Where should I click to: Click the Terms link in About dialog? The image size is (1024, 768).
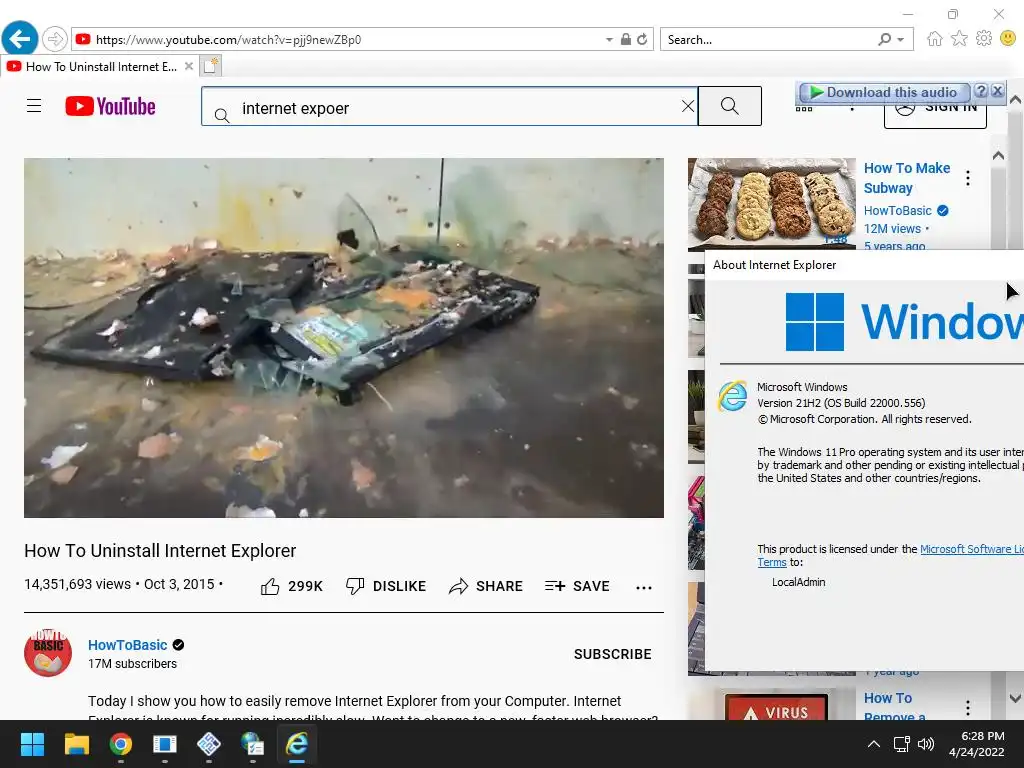pos(771,562)
